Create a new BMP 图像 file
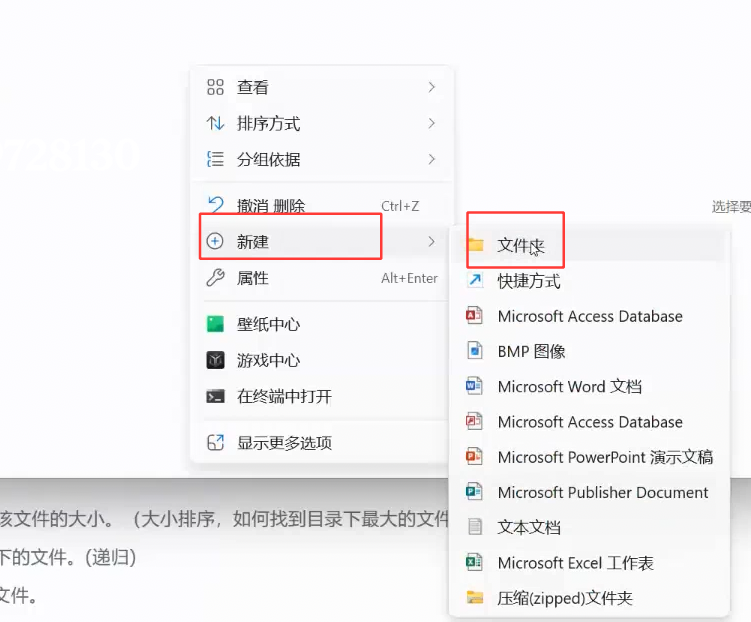The width and height of the screenshot is (751, 622). (590, 351)
